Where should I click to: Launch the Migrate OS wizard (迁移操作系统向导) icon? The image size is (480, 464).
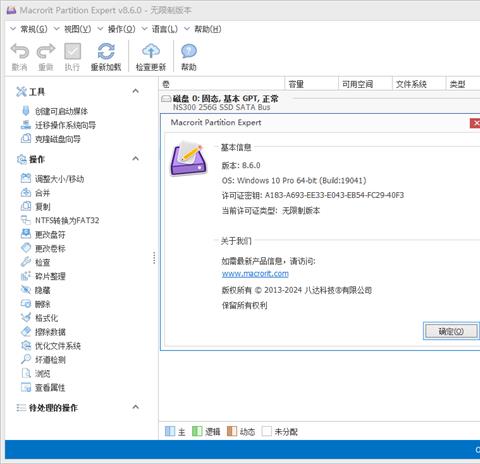pyautogui.click(x=26, y=125)
